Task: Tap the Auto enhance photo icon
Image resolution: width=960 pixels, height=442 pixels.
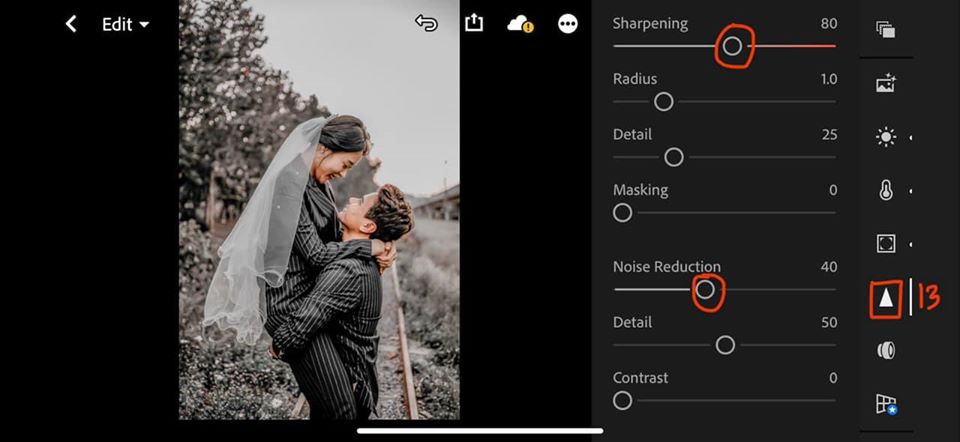Action: (x=885, y=84)
